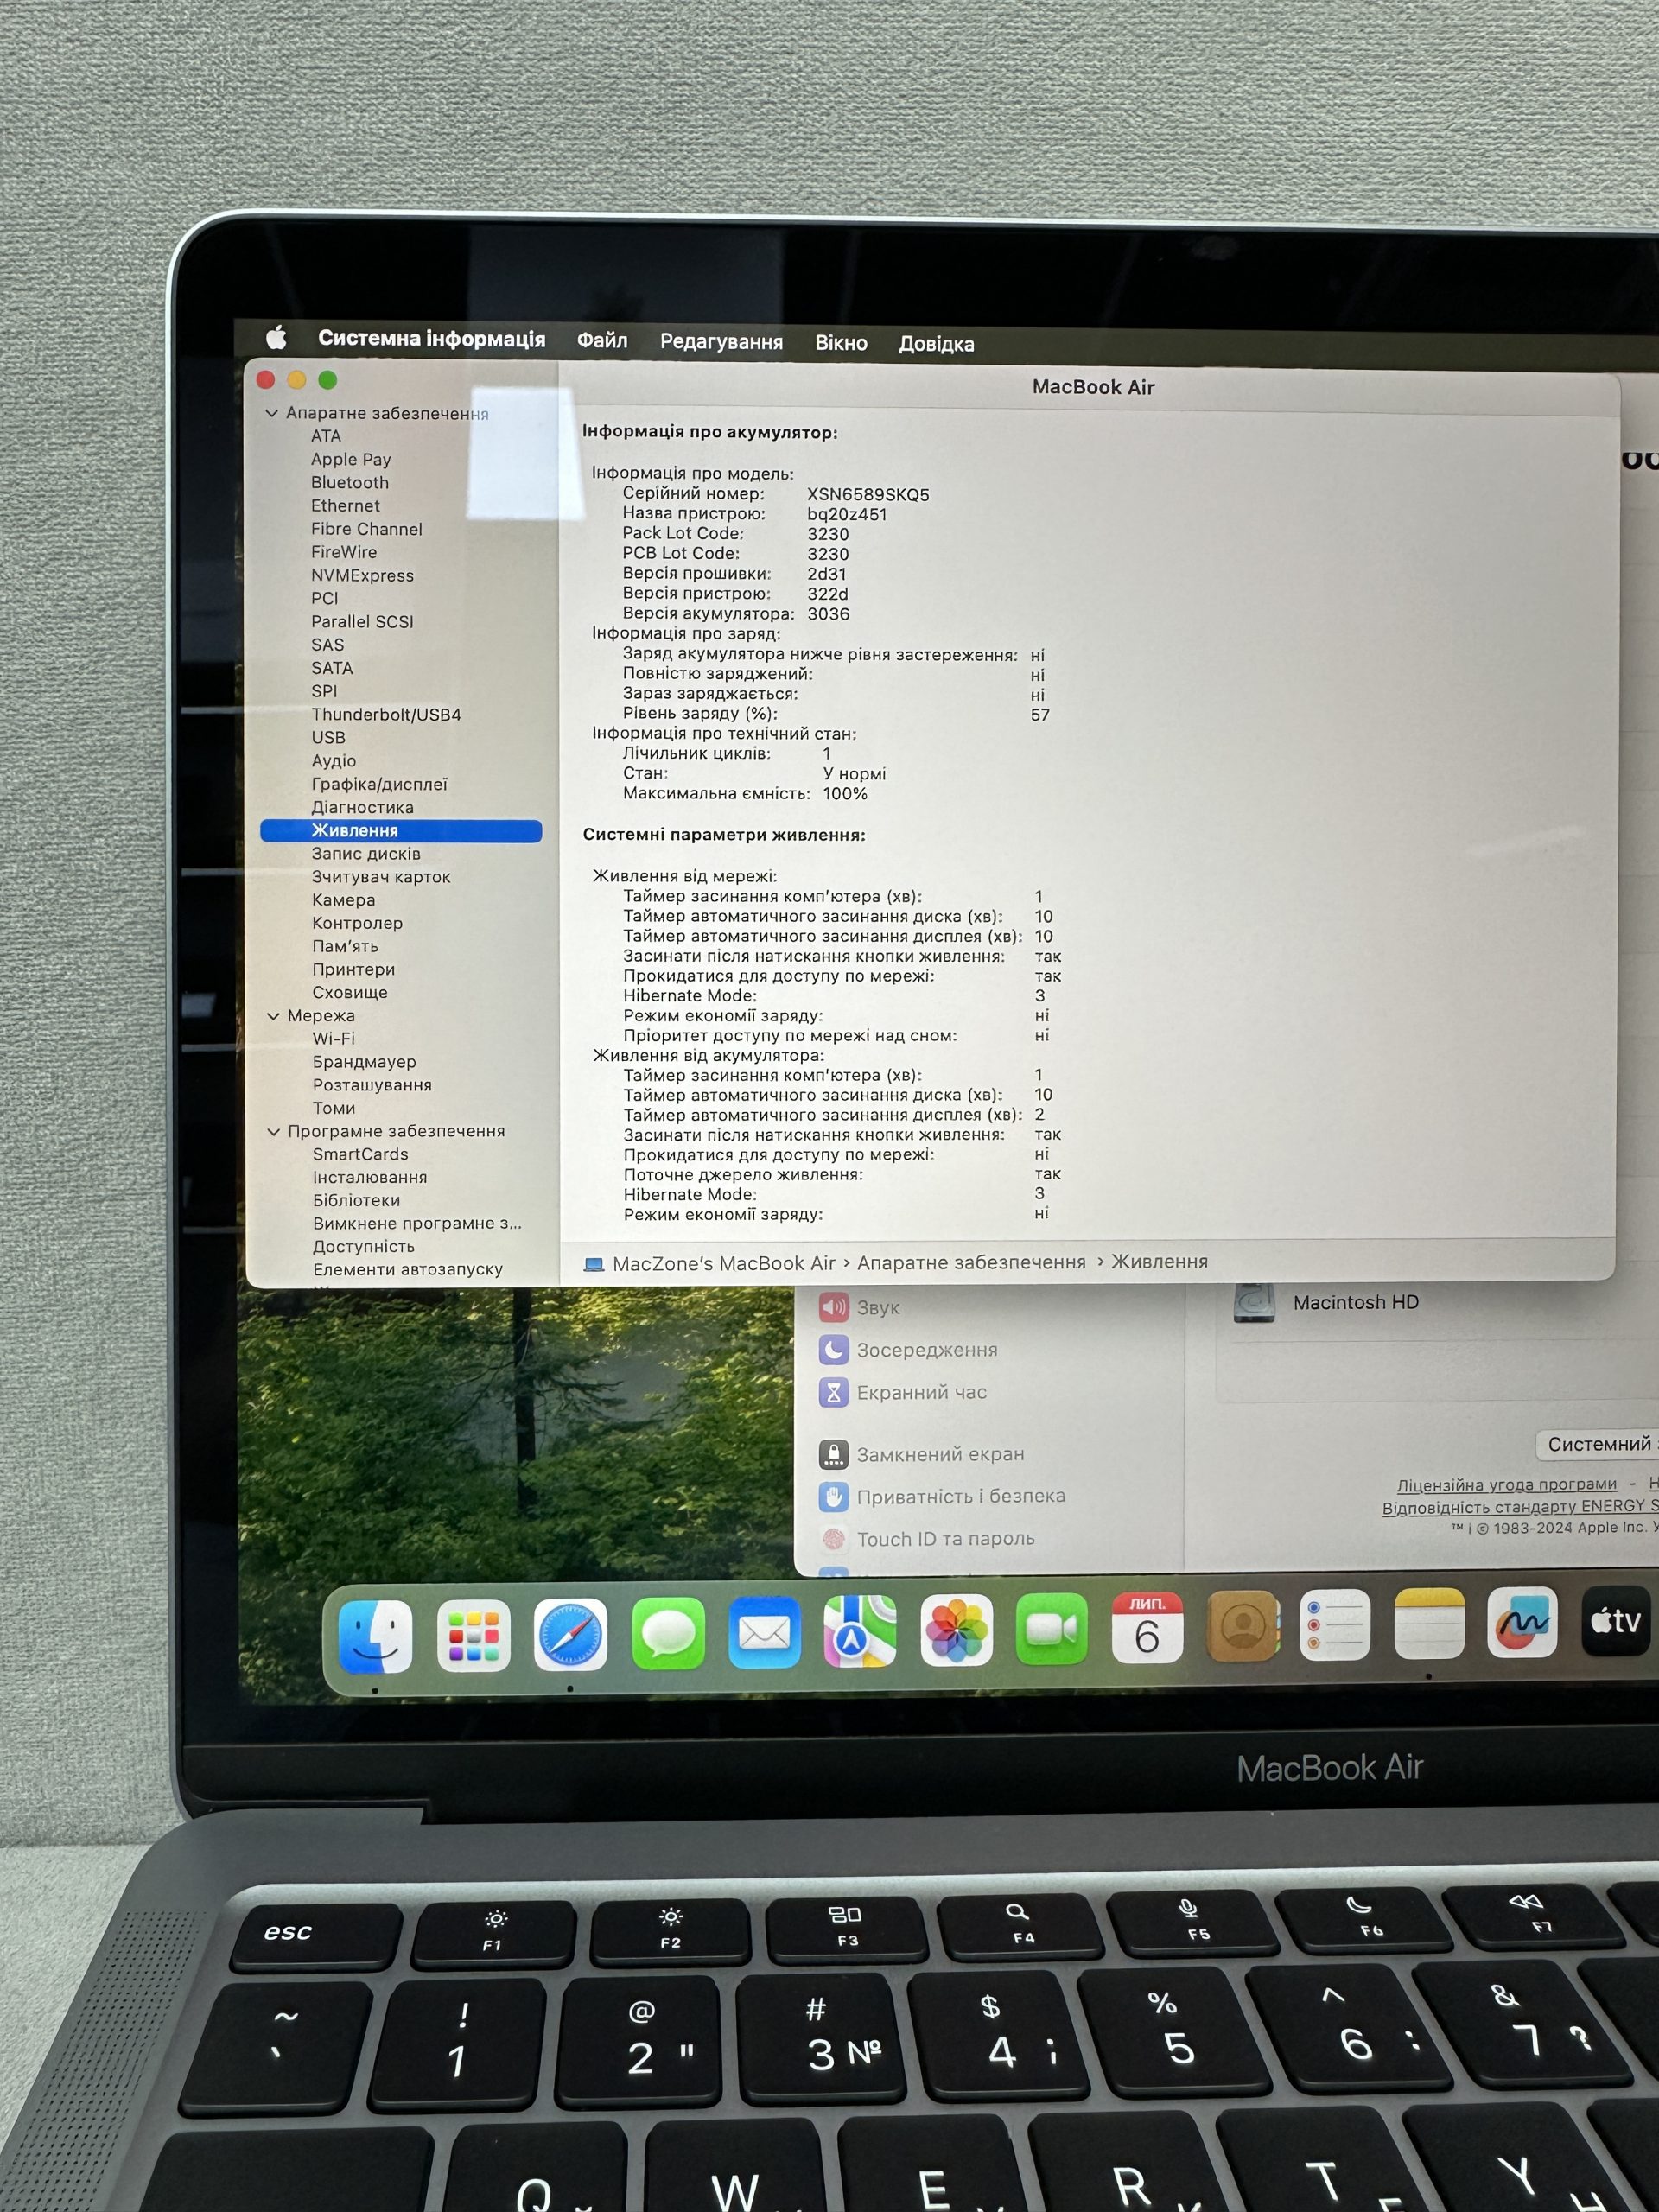The height and width of the screenshot is (2212, 1659).
Task: Select Живлення in the sidebar
Action: (x=401, y=831)
